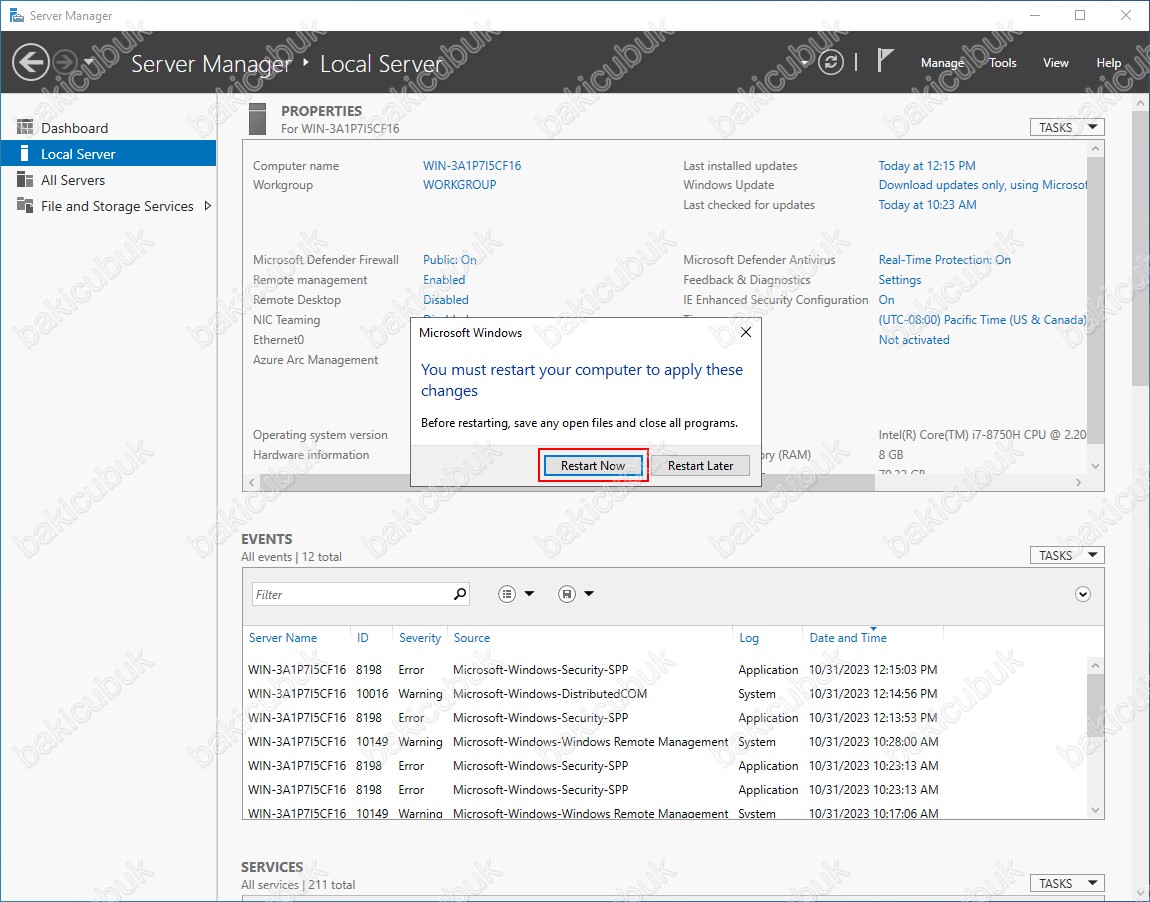Open the Help menu
The height and width of the screenshot is (902, 1150).
(1108, 63)
